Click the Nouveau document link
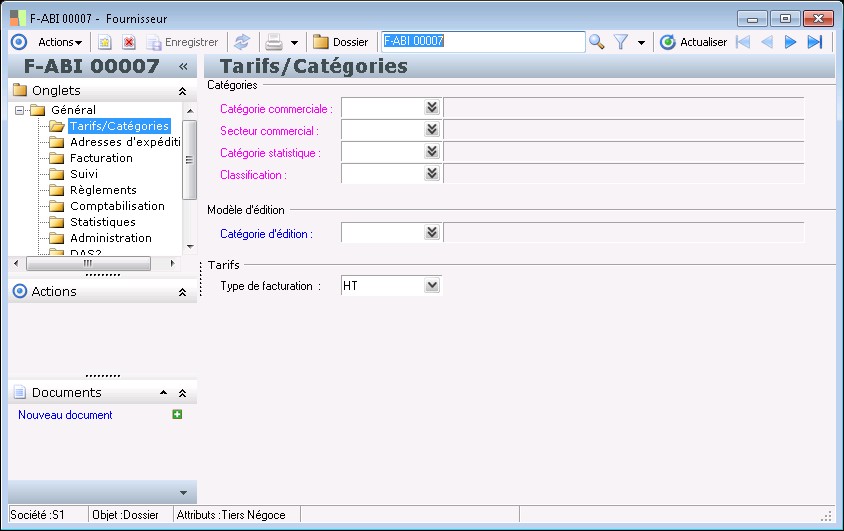The height and width of the screenshot is (531, 844). 65,415
